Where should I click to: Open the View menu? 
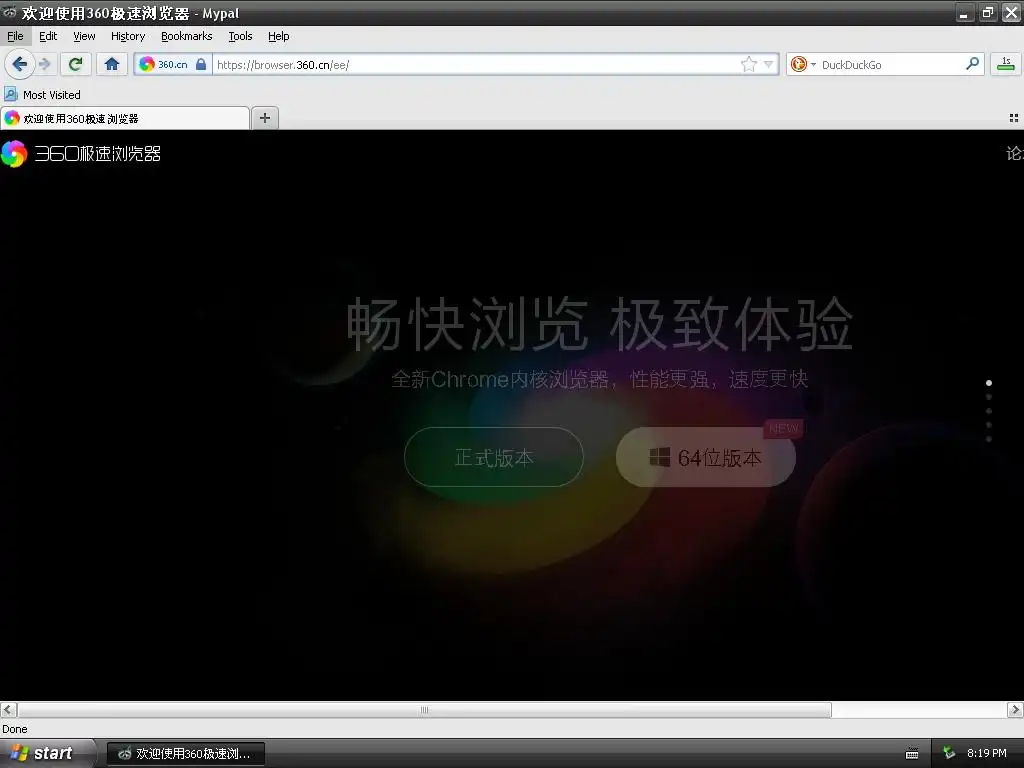[84, 36]
